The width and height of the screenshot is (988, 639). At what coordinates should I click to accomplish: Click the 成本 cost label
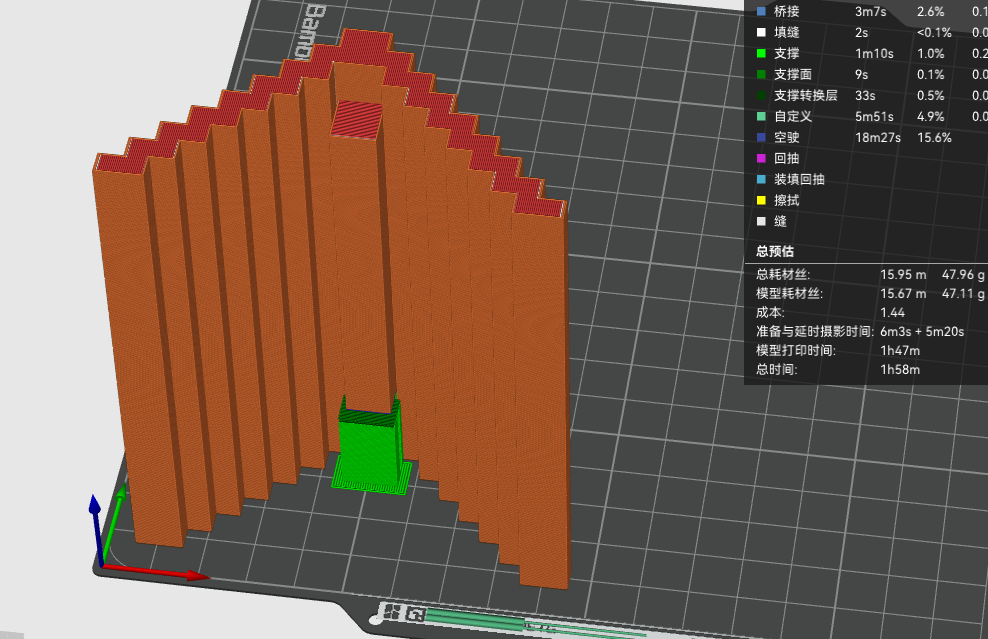tap(769, 312)
